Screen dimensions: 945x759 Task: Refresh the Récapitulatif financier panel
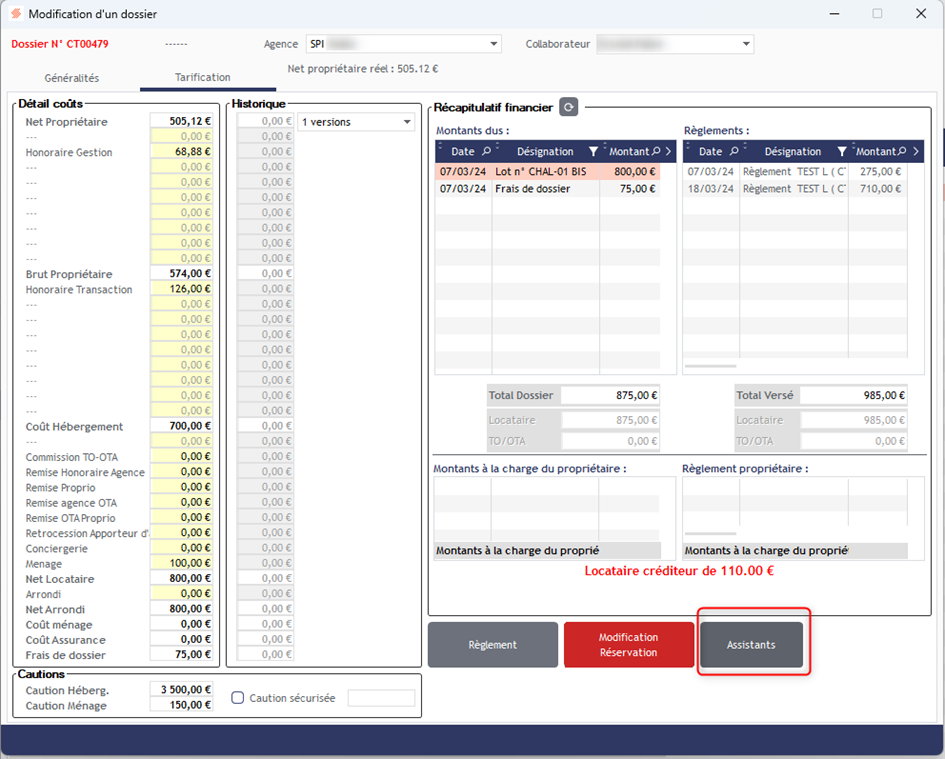[568, 107]
